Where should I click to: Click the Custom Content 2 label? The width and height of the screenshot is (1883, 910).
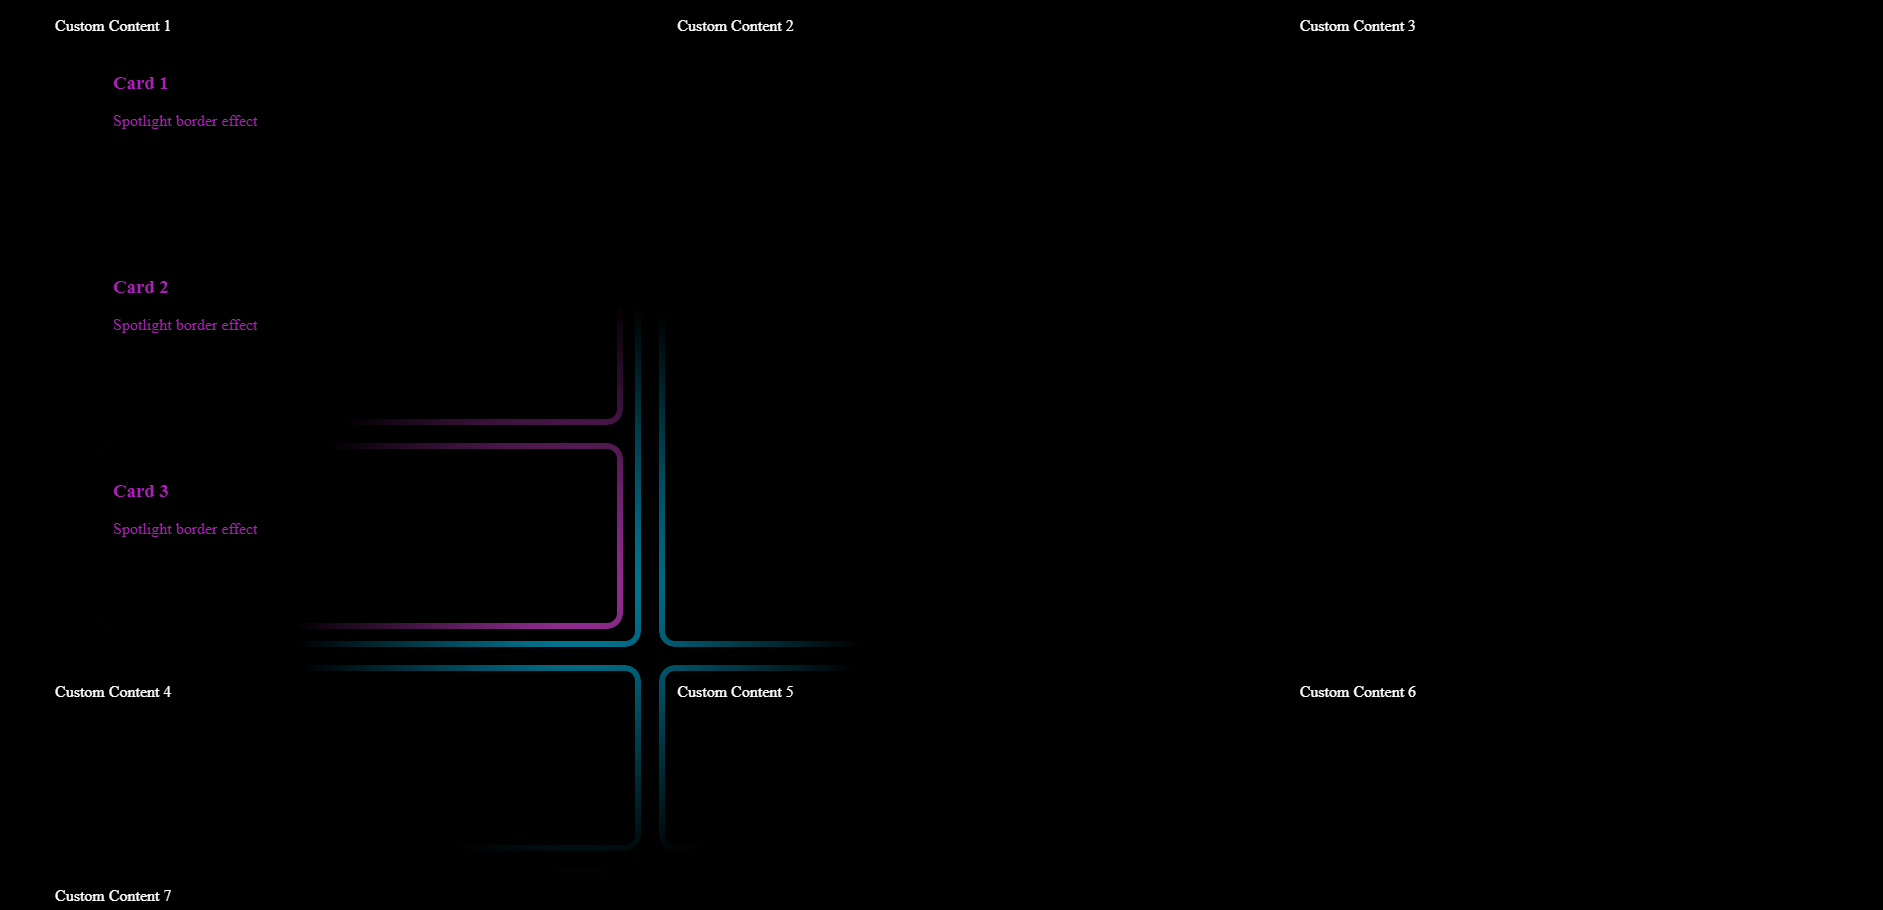[x=735, y=26]
